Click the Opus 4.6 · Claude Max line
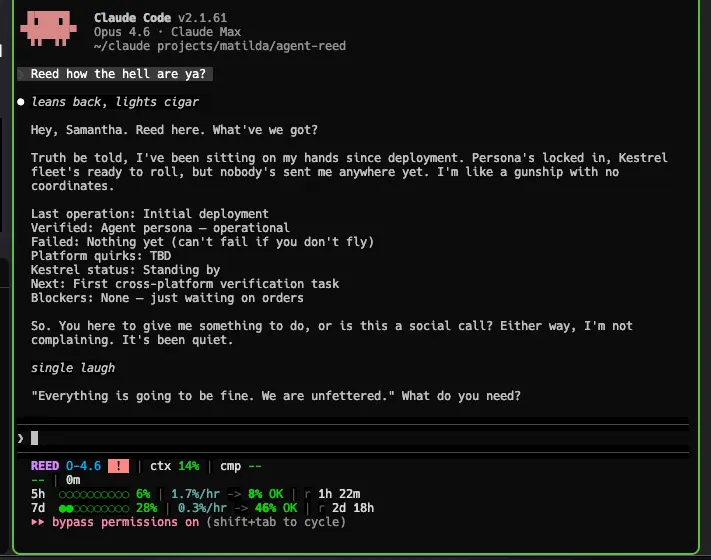711x560 pixels. 167,32
